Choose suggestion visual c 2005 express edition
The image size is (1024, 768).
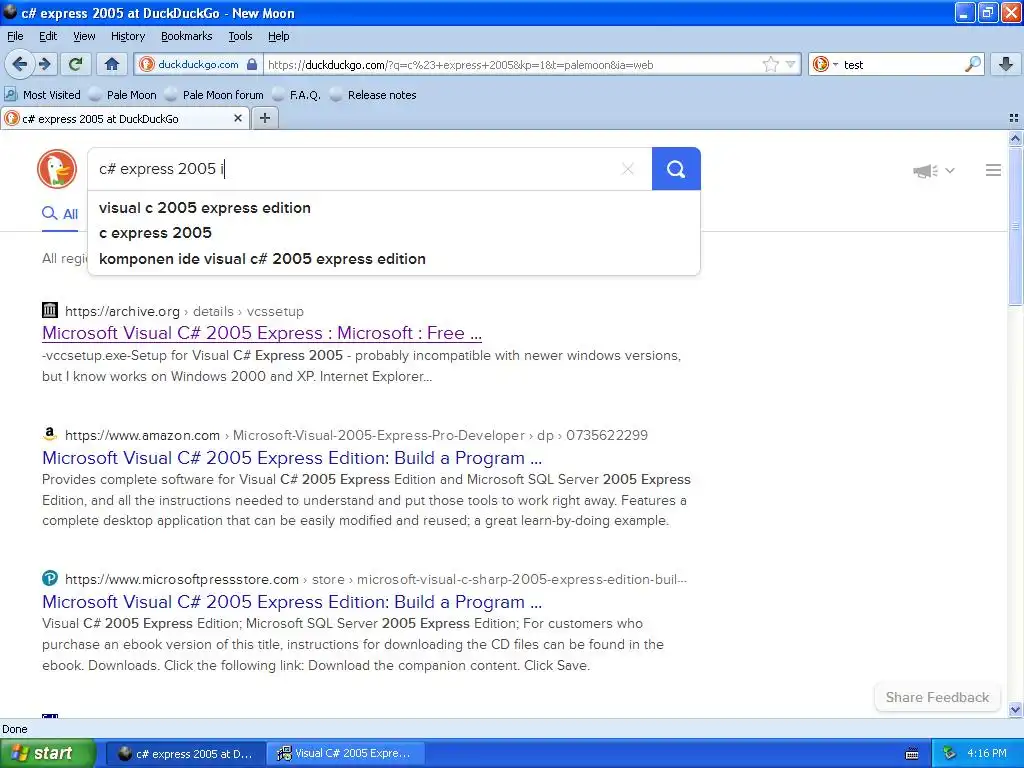pyautogui.click(x=394, y=208)
